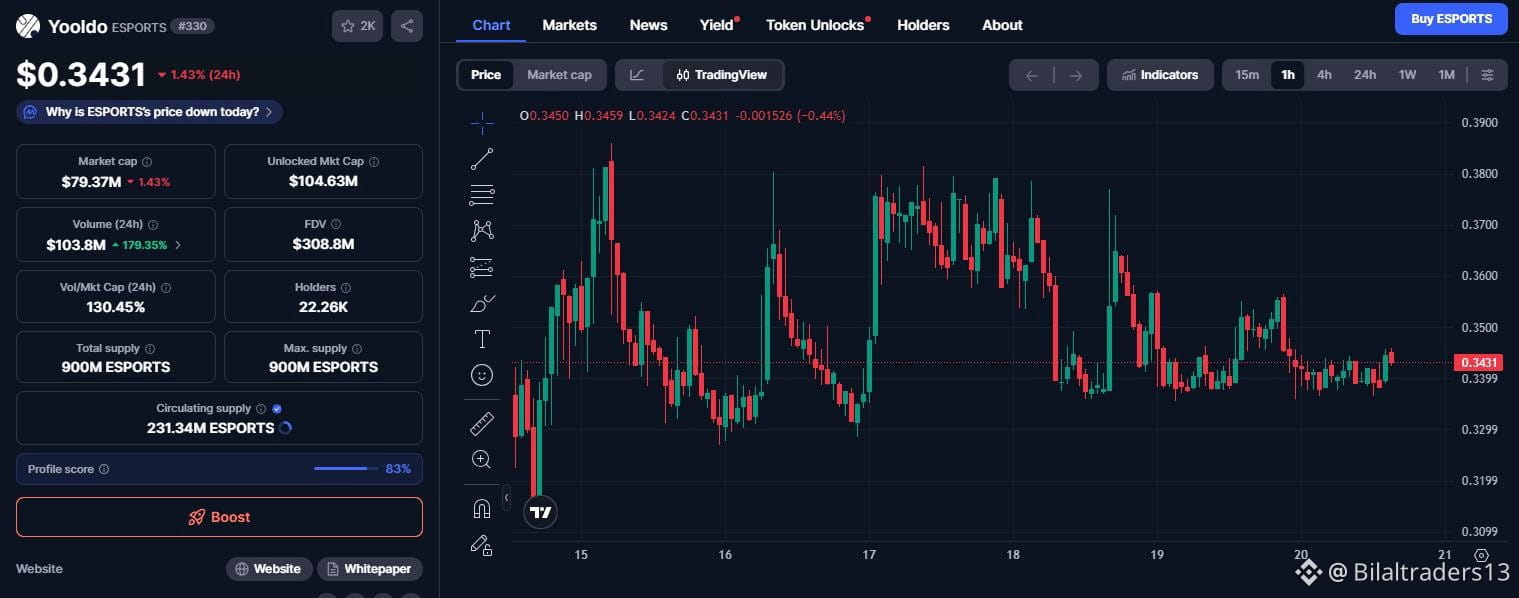This screenshot has width=1519, height=598.
Task: Select the crosshair cursor tool
Action: [x=482, y=123]
